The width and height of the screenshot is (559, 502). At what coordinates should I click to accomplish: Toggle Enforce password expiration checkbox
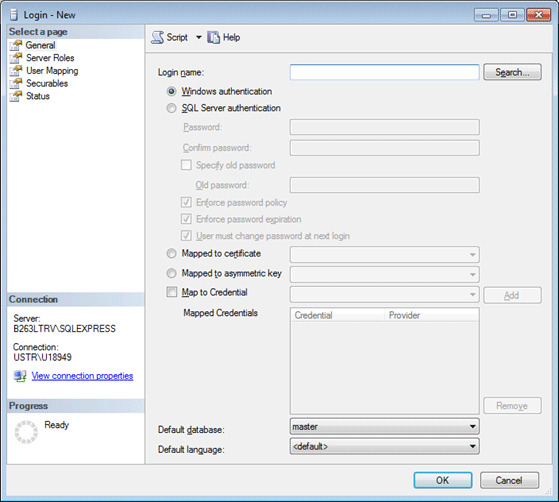(x=186, y=219)
